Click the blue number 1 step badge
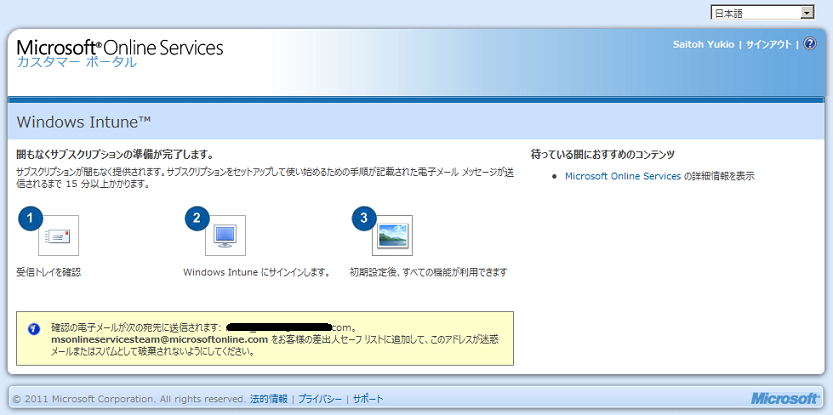833x415 pixels. pyautogui.click(x=31, y=218)
